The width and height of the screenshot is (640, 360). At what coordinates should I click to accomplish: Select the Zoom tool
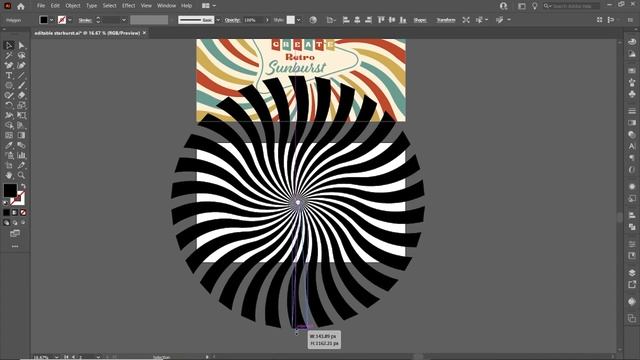pyautogui.click(x=21, y=175)
